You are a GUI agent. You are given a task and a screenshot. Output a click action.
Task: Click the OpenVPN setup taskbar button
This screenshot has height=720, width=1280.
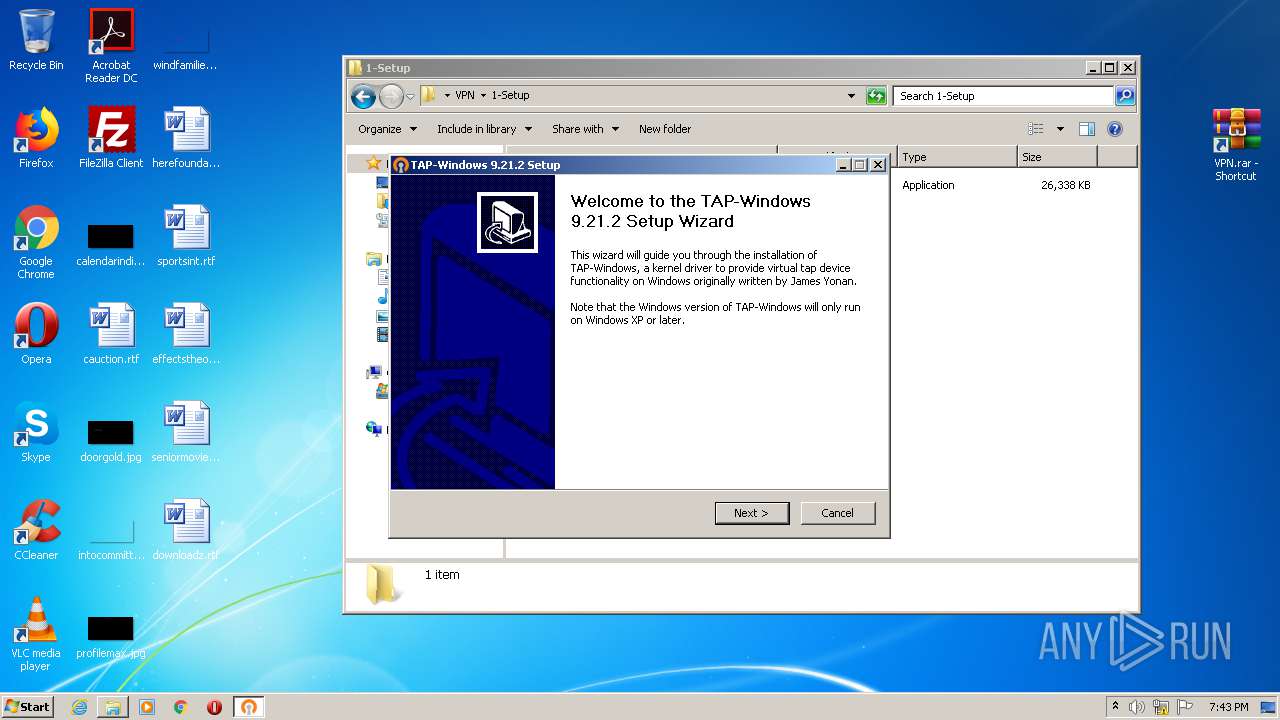249,707
